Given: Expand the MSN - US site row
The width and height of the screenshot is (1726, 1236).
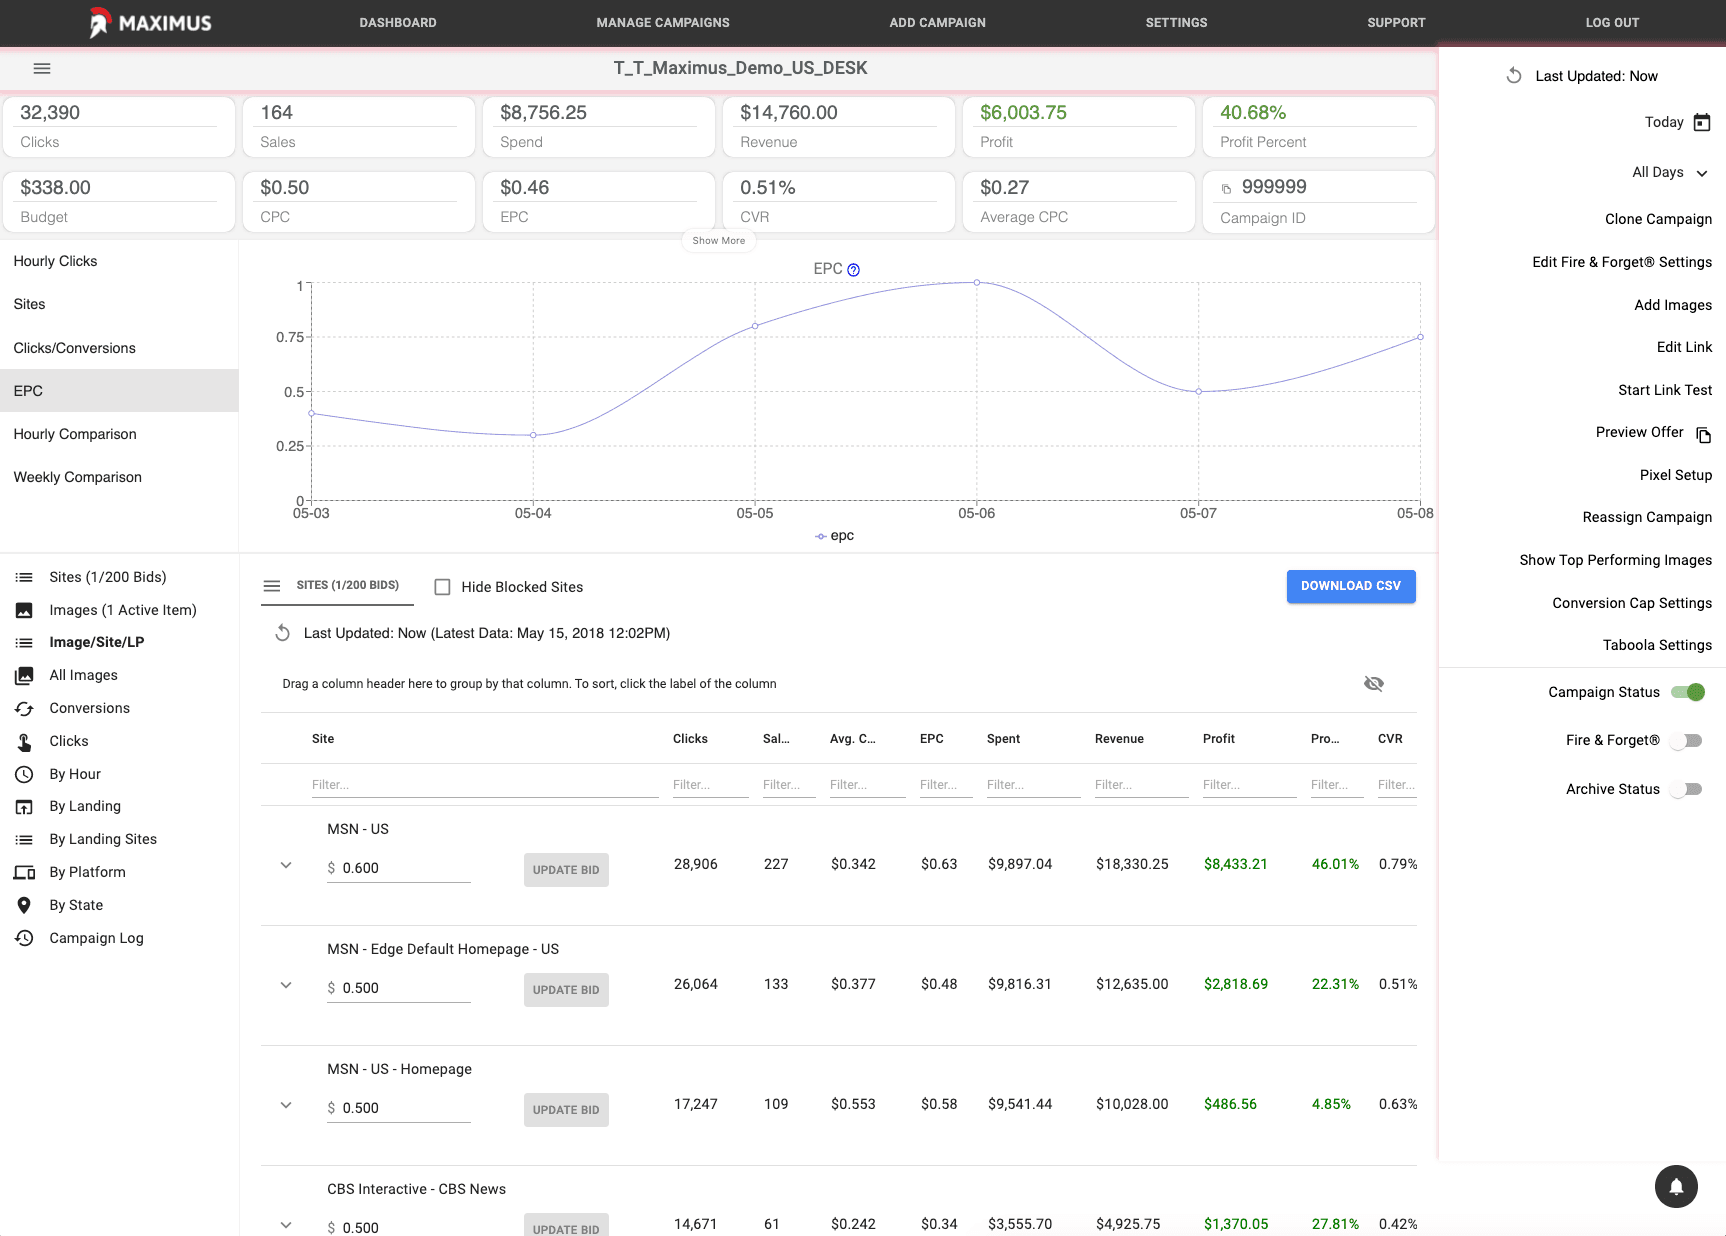Looking at the screenshot, I should point(286,865).
